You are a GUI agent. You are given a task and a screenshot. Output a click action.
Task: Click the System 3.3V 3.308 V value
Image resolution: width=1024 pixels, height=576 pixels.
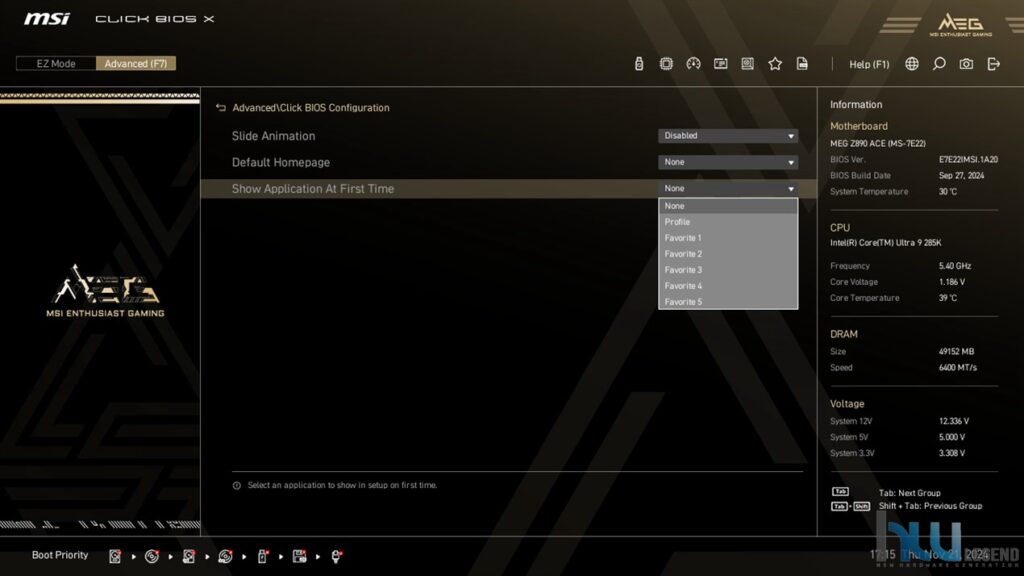tap(952, 453)
